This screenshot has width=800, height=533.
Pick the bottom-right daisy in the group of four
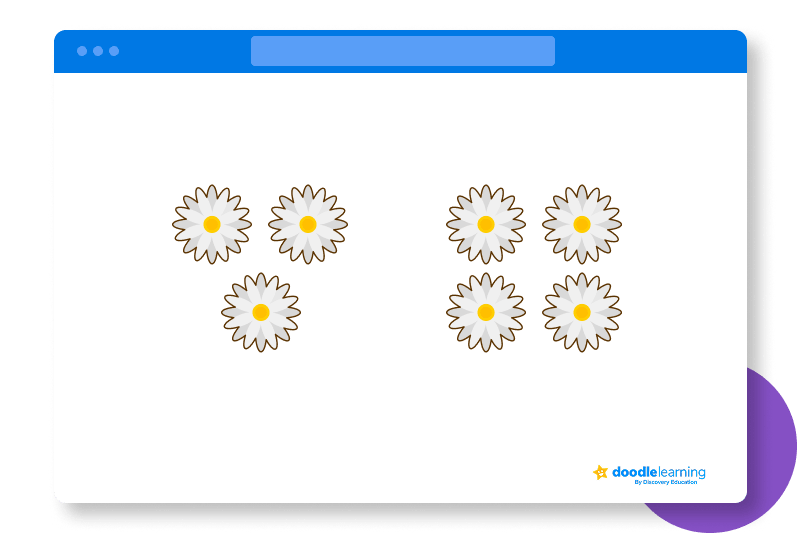click(582, 312)
